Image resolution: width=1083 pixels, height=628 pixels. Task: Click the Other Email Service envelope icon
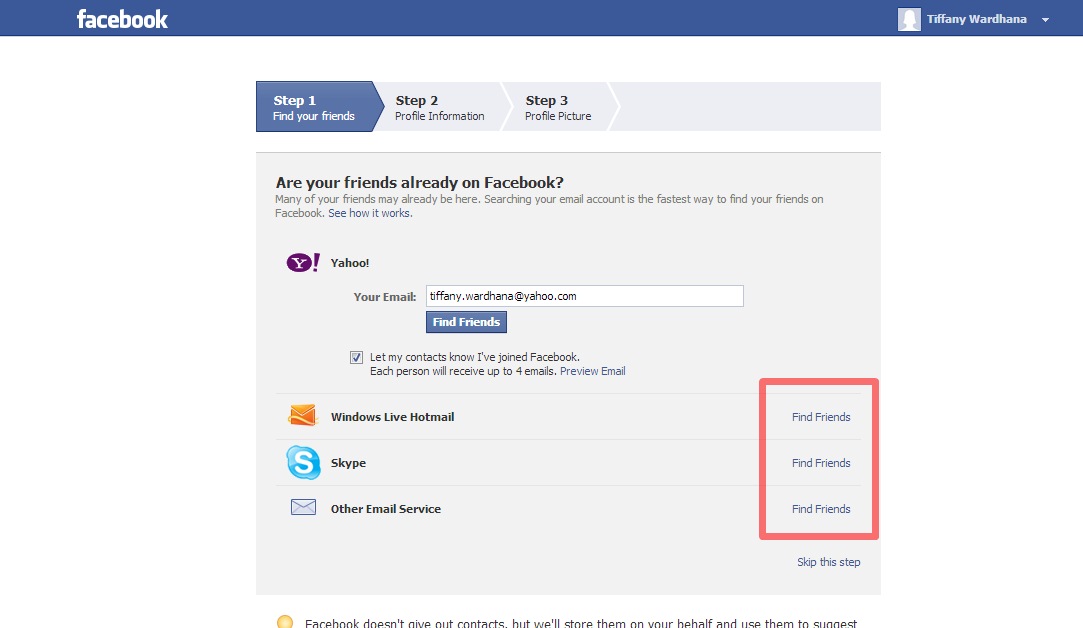coord(303,507)
